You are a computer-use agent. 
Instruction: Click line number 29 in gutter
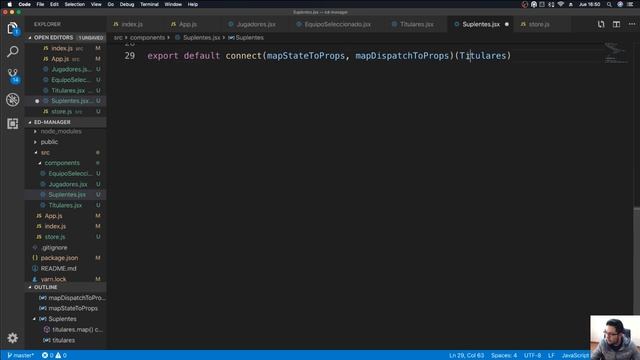point(130,56)
